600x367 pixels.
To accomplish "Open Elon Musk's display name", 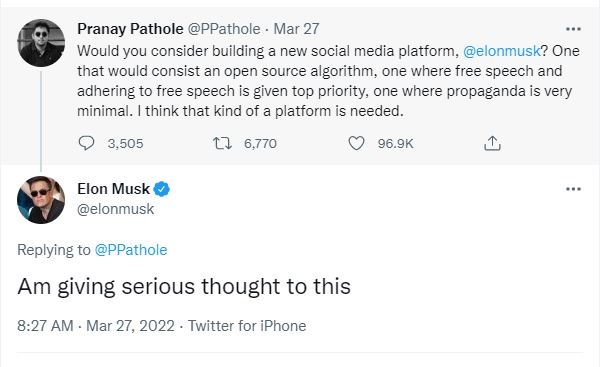I will pyautogui.click(x=113, y=189).
